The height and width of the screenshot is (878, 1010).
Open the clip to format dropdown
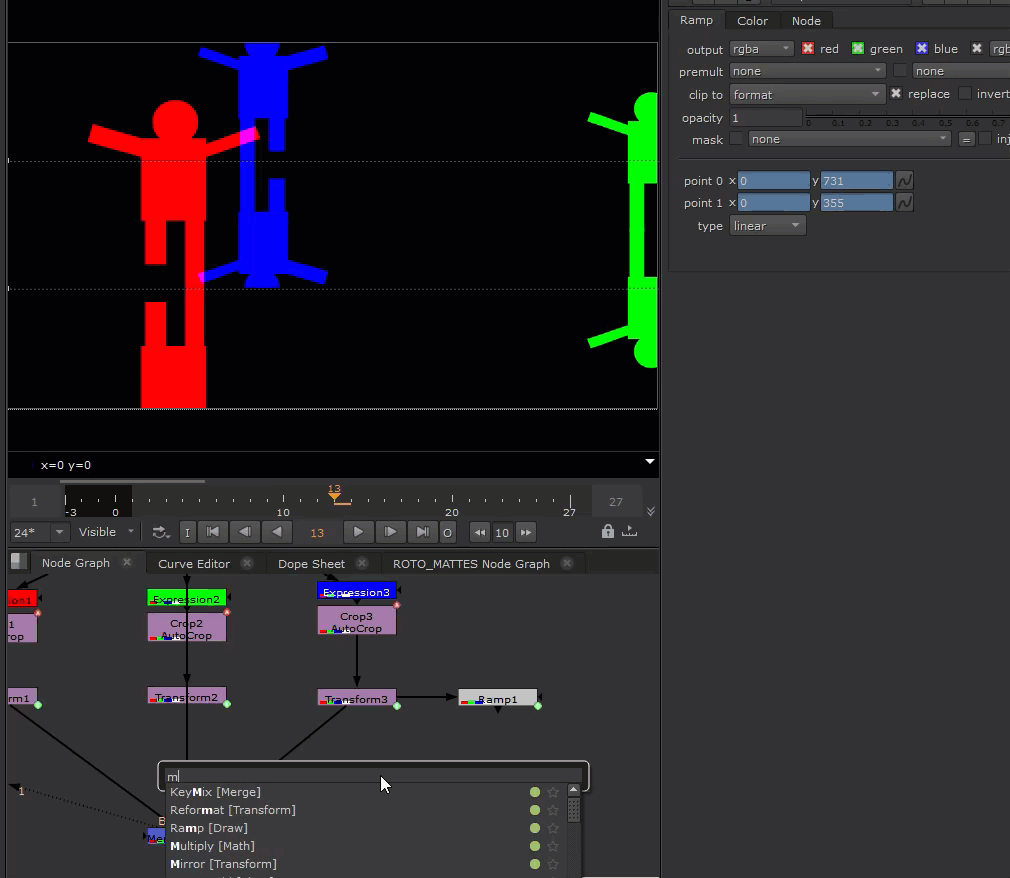[x=807, y=94]
